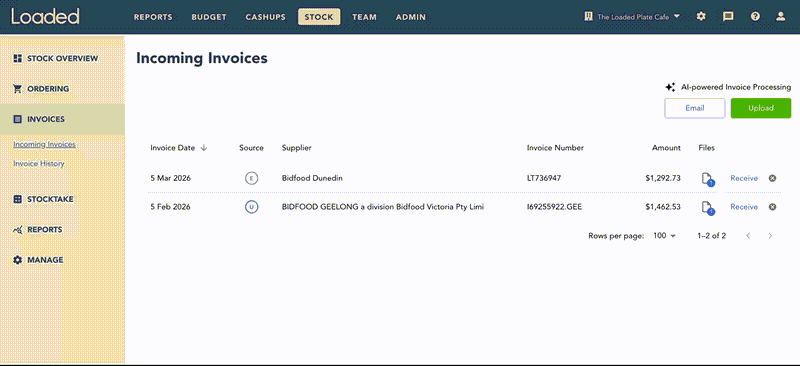Open Incoming Invoices sidebar link
The image size is (800, 366).
tap(44, 144)
